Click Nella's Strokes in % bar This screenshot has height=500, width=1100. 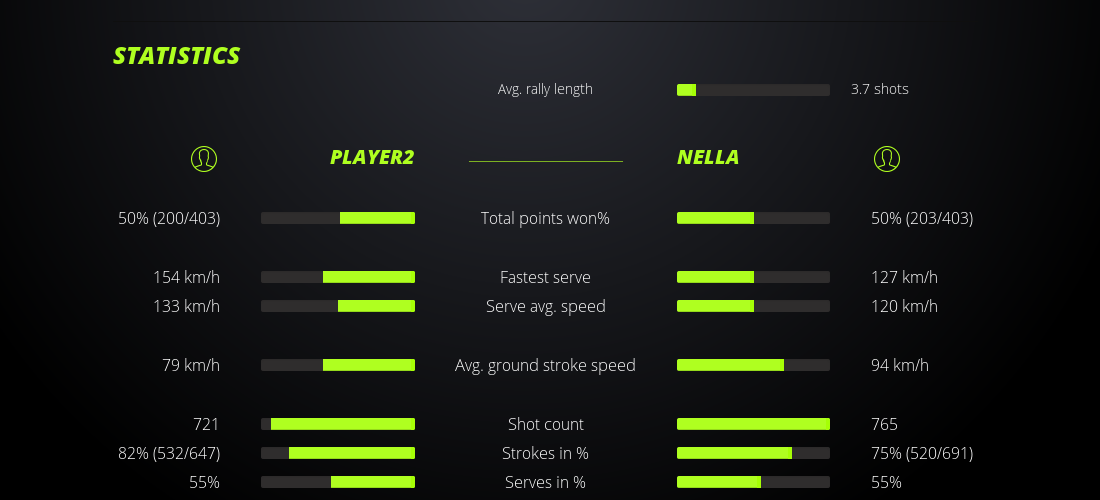click(x=753, y=453)
